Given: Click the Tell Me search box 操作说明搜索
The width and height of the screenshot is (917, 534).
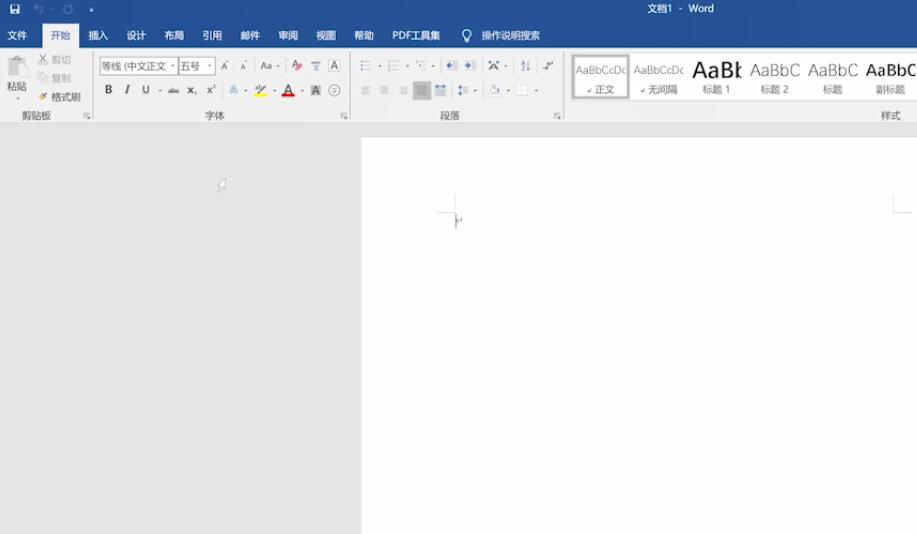Looking at the screenshot, I should click(511, 36).
